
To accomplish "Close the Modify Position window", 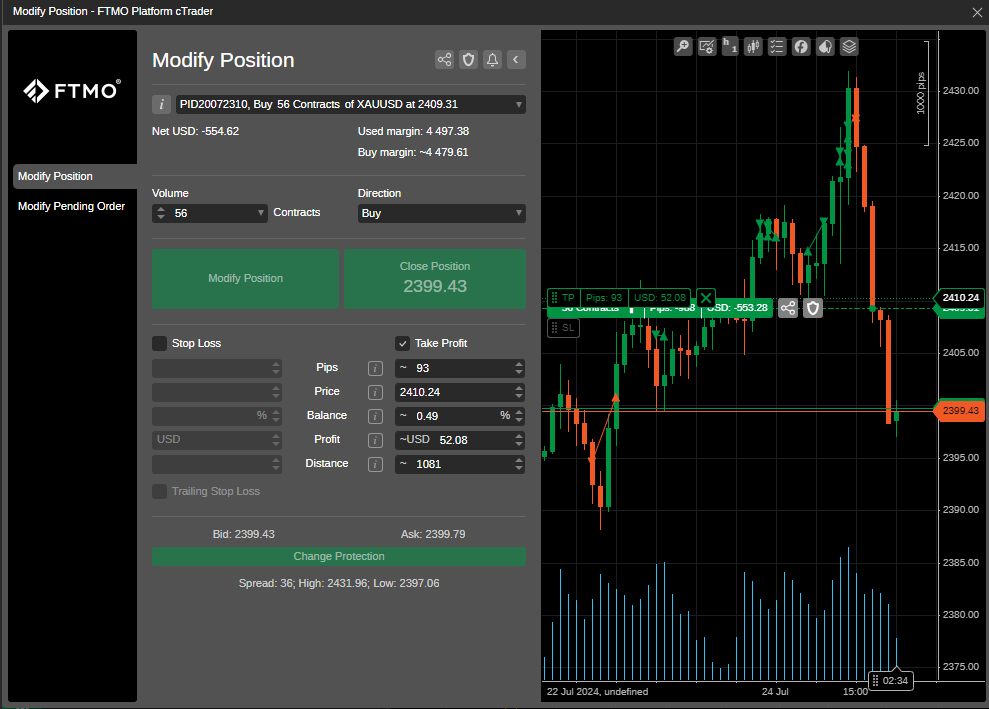I will [x=977, y=12].
